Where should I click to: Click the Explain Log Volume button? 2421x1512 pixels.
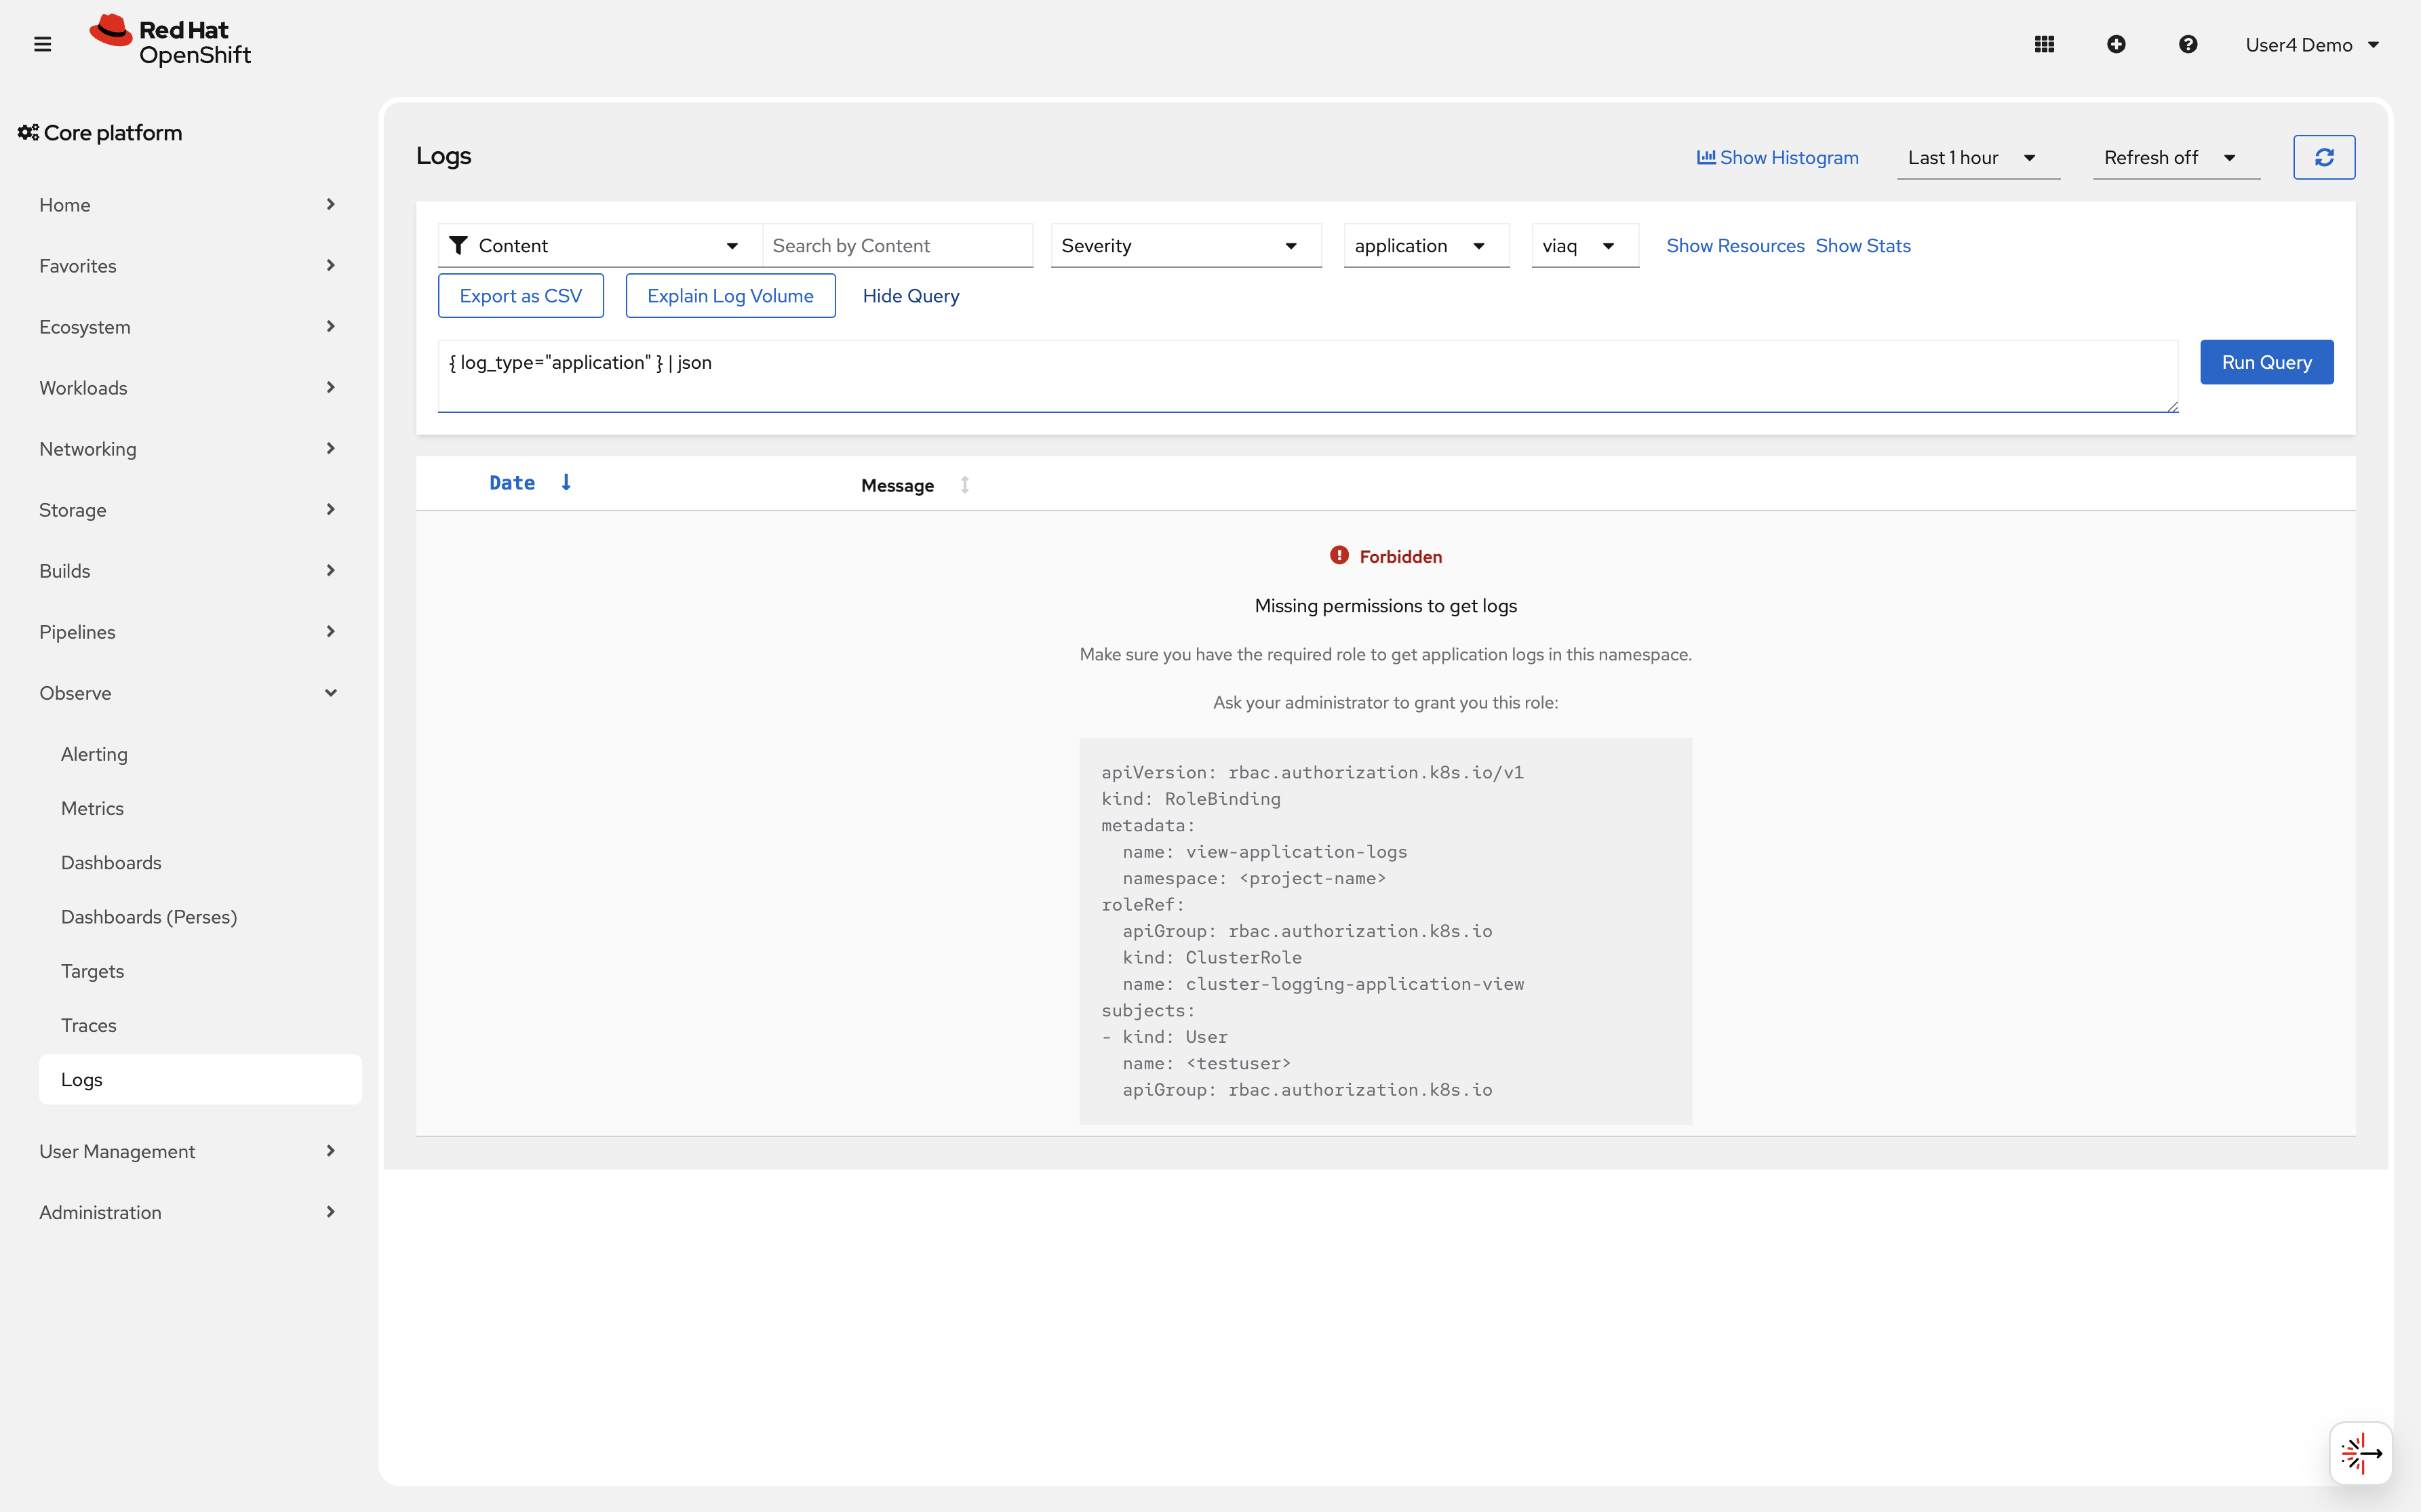(730, 295)
